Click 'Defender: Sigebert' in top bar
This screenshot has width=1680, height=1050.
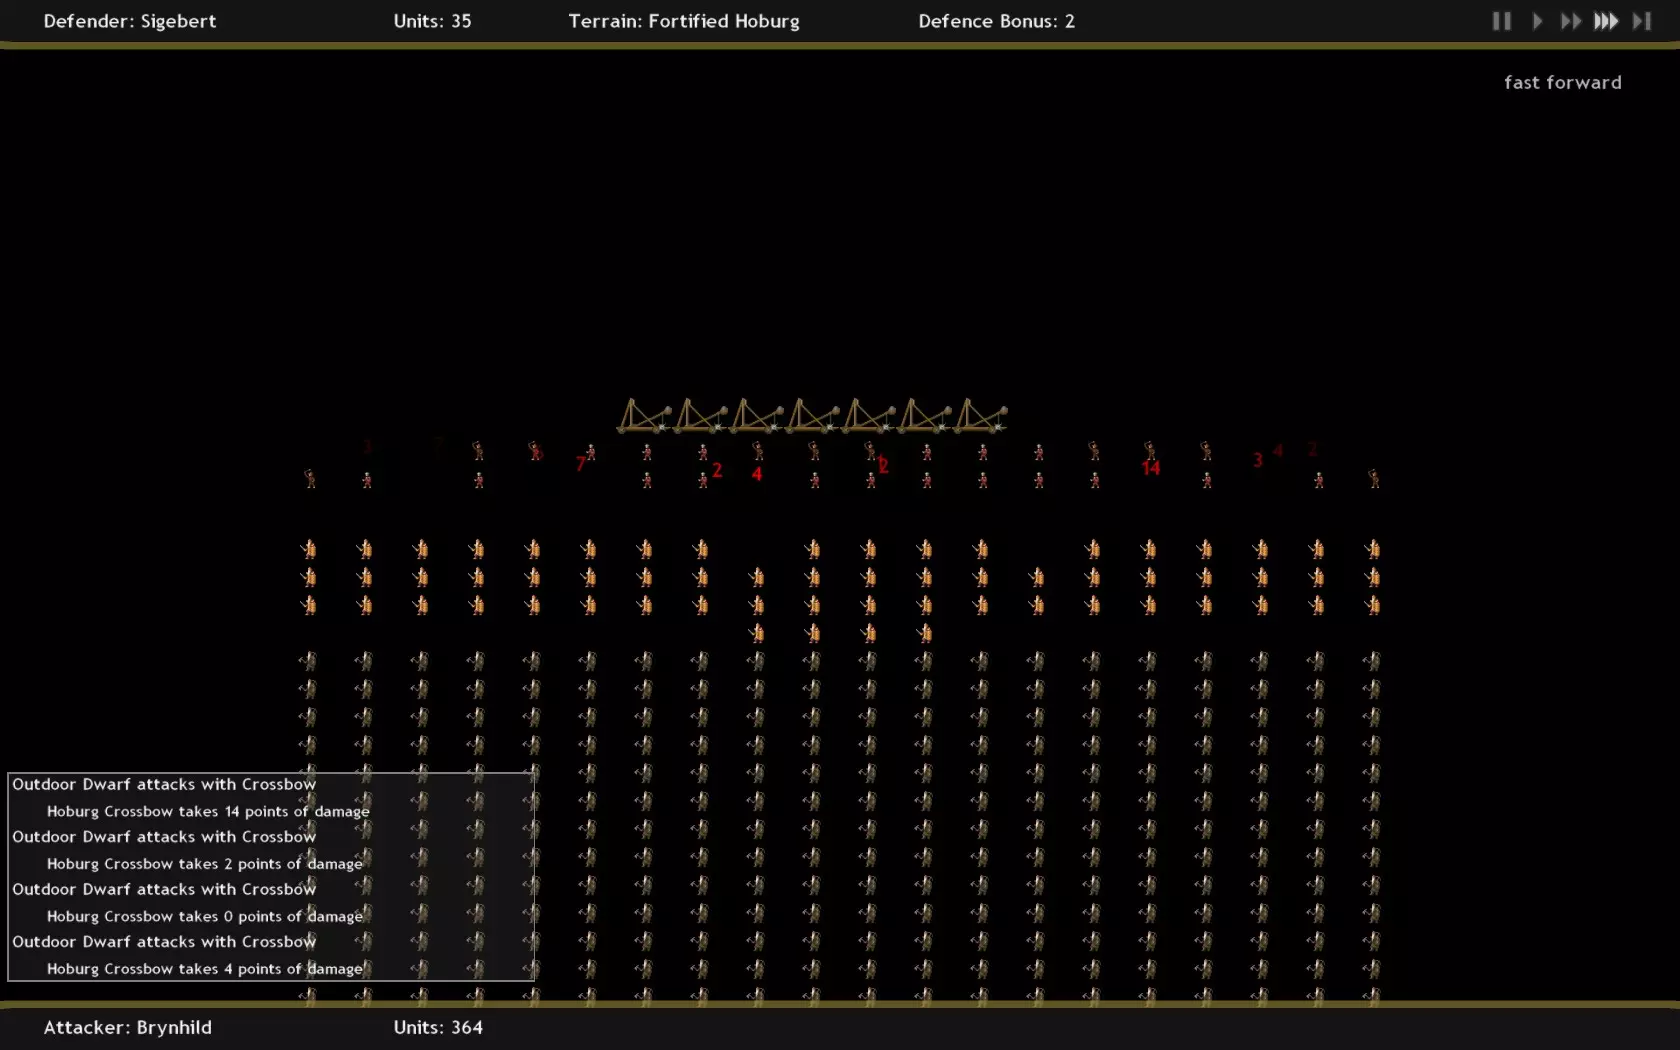(130, 21)
